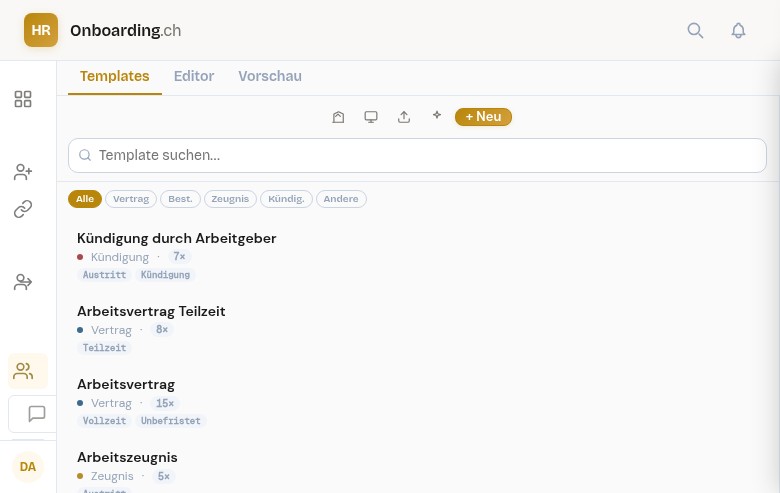Image resolution: width=780 pixels, height=493 pixels.
Task: Click the add person sidebar icon
Action: coord(23,172)
